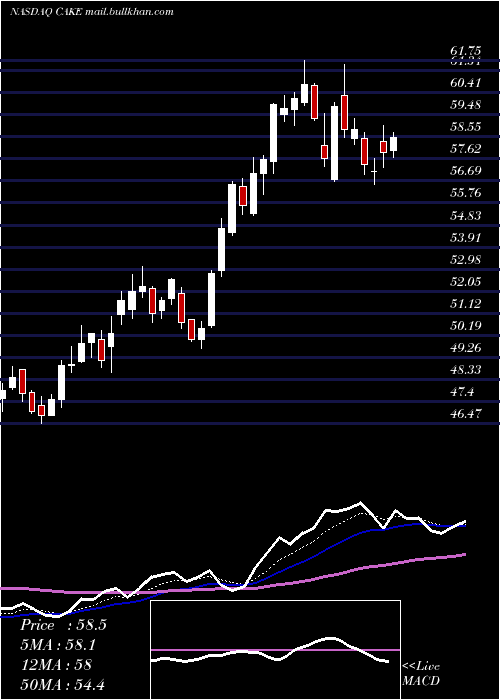Click the 5MA : 58.1 readout
This screenshot has width=500, height=700.
[58, 645]
